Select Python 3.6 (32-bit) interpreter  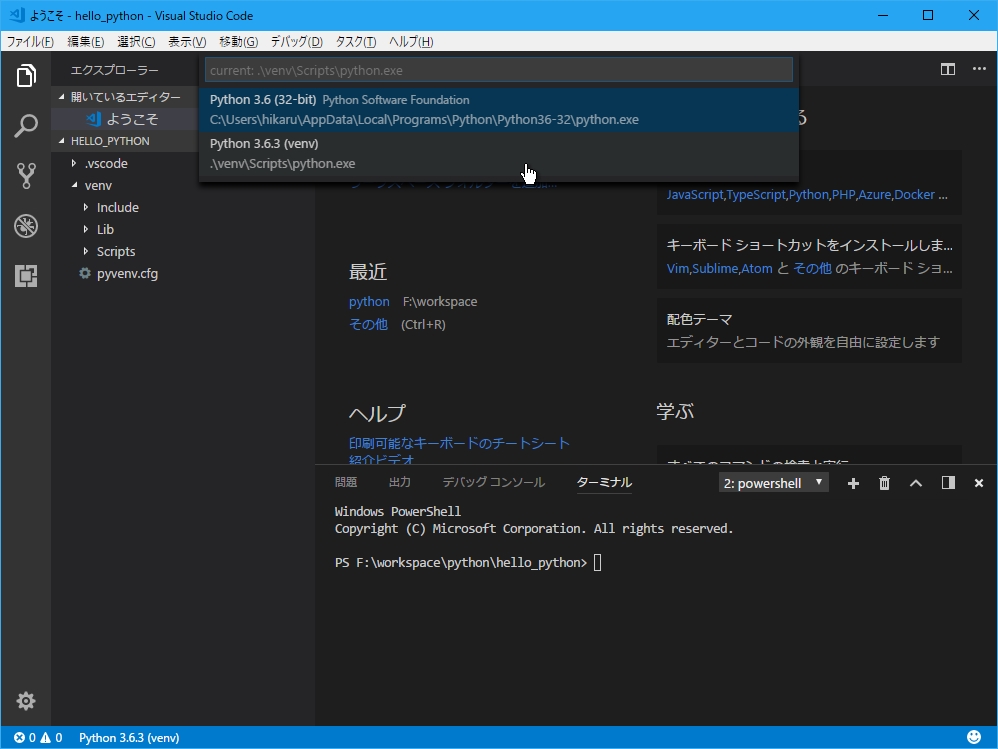pyautogui.click(x=499, y=109)
